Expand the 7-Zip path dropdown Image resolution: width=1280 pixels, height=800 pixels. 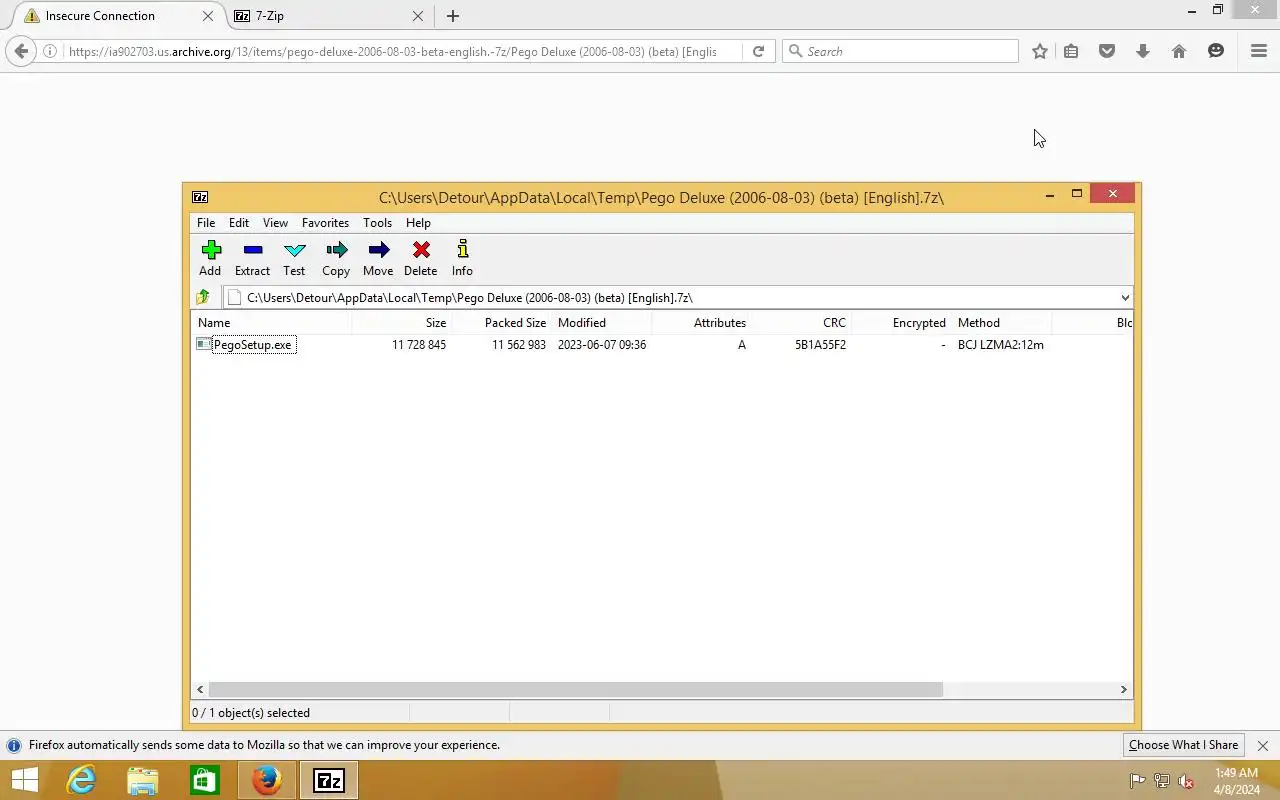pyautogui.click(x=1125, y=297)
